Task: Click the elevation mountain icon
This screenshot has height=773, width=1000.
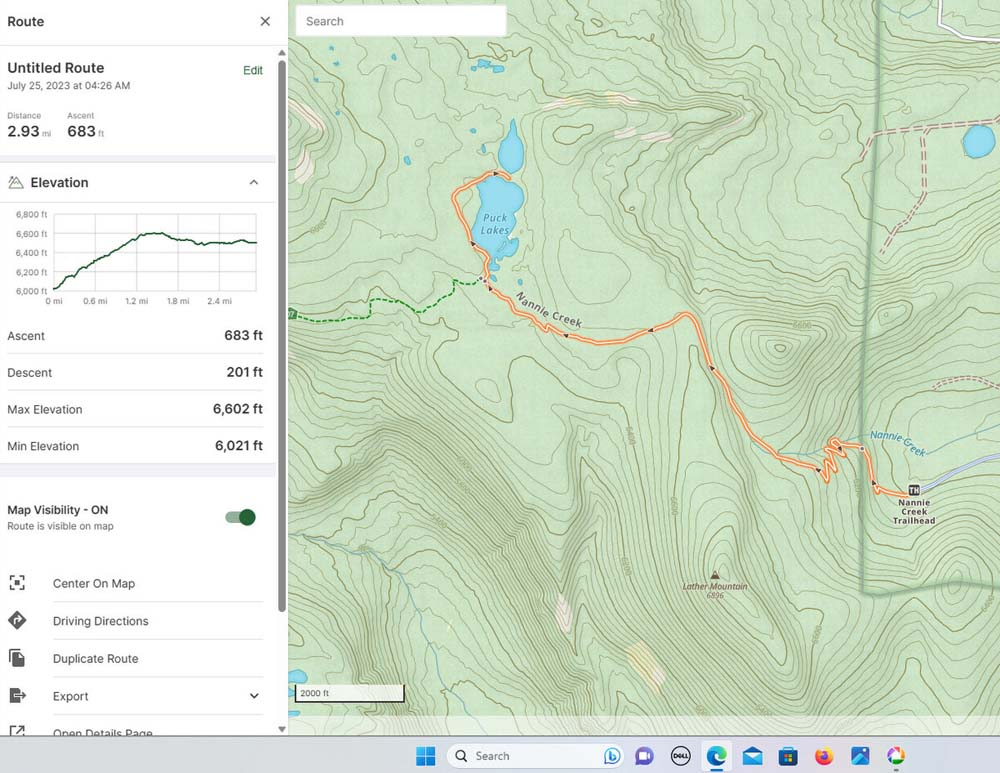Action: (x=16, y=182)
